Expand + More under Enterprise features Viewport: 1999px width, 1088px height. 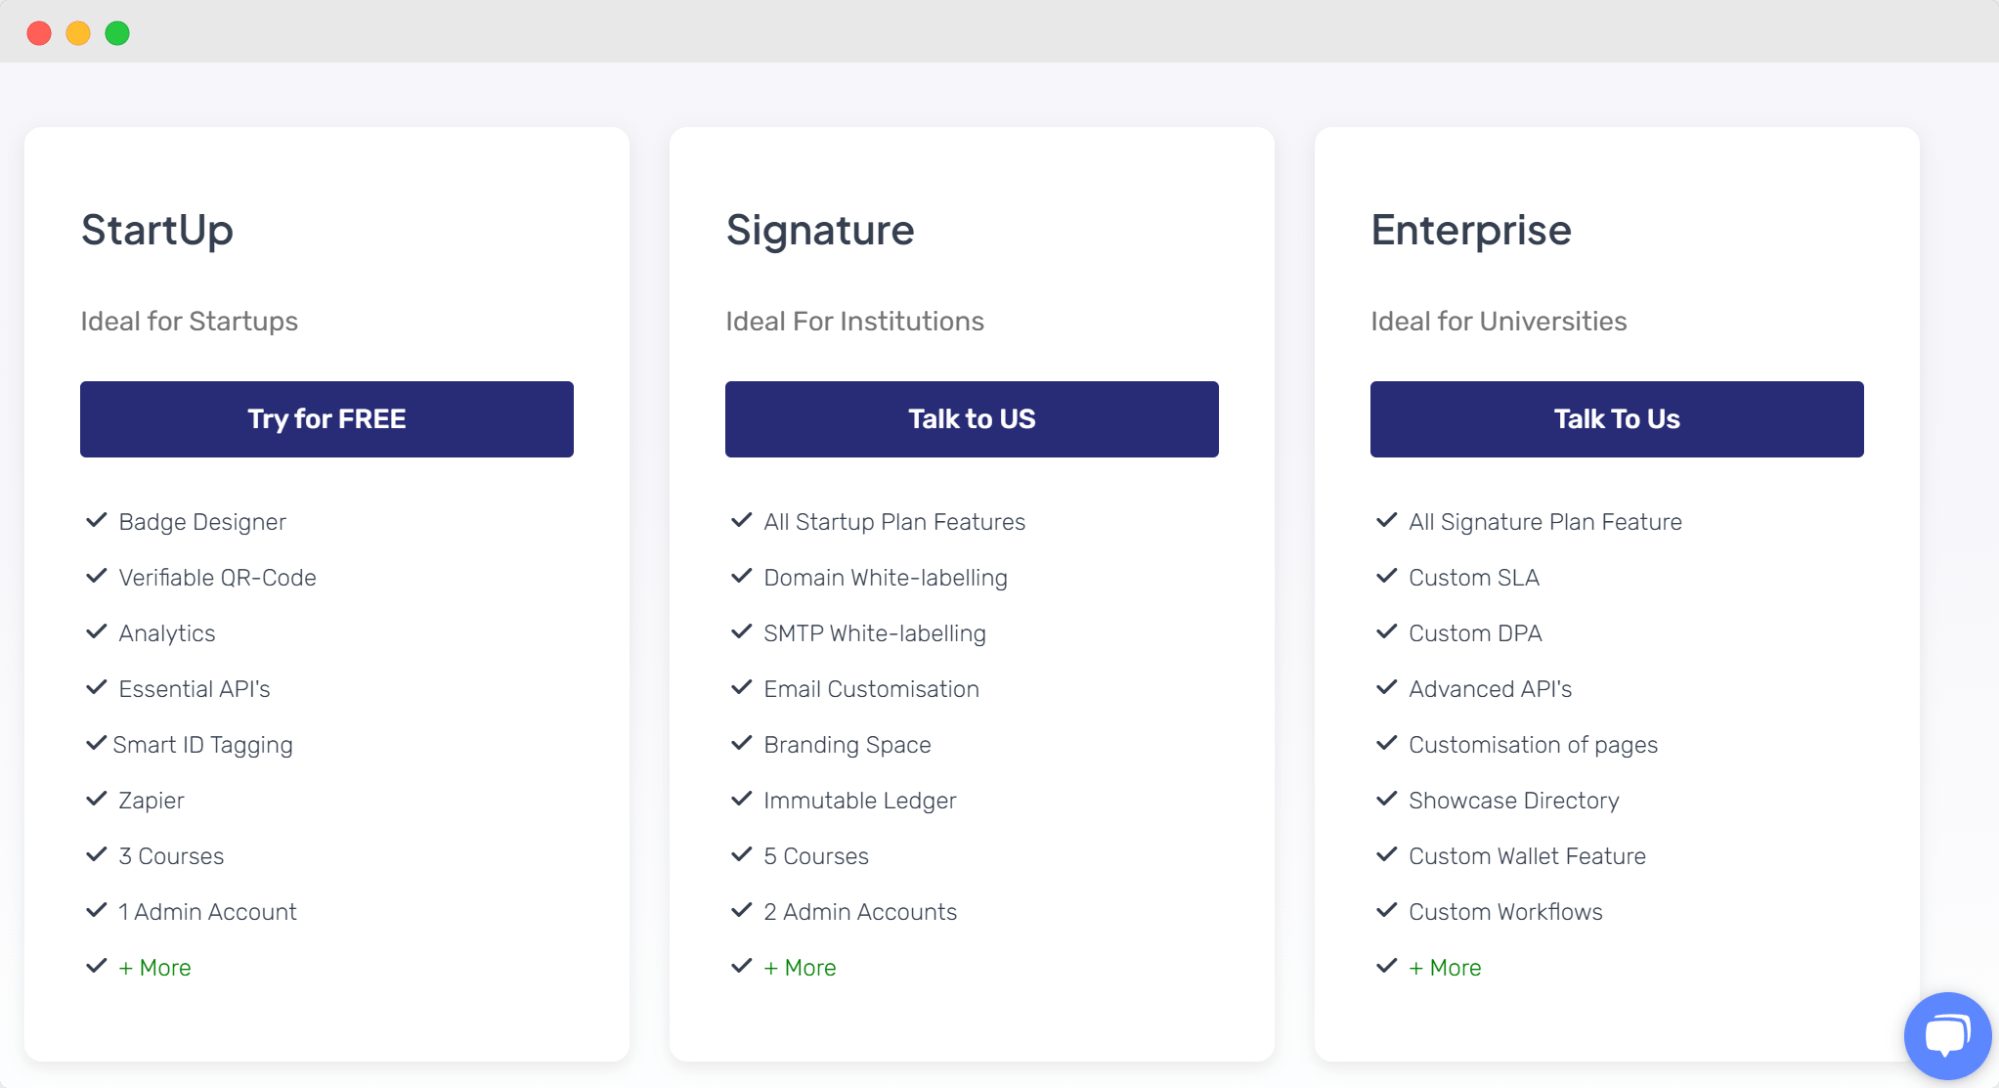1445,967
